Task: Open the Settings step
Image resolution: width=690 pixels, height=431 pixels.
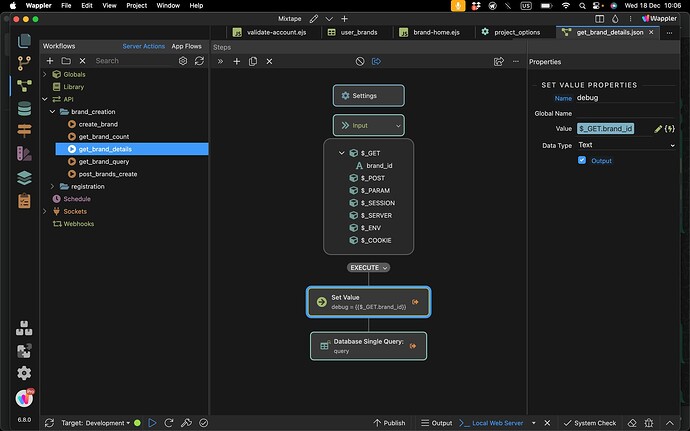Action: 368,96
